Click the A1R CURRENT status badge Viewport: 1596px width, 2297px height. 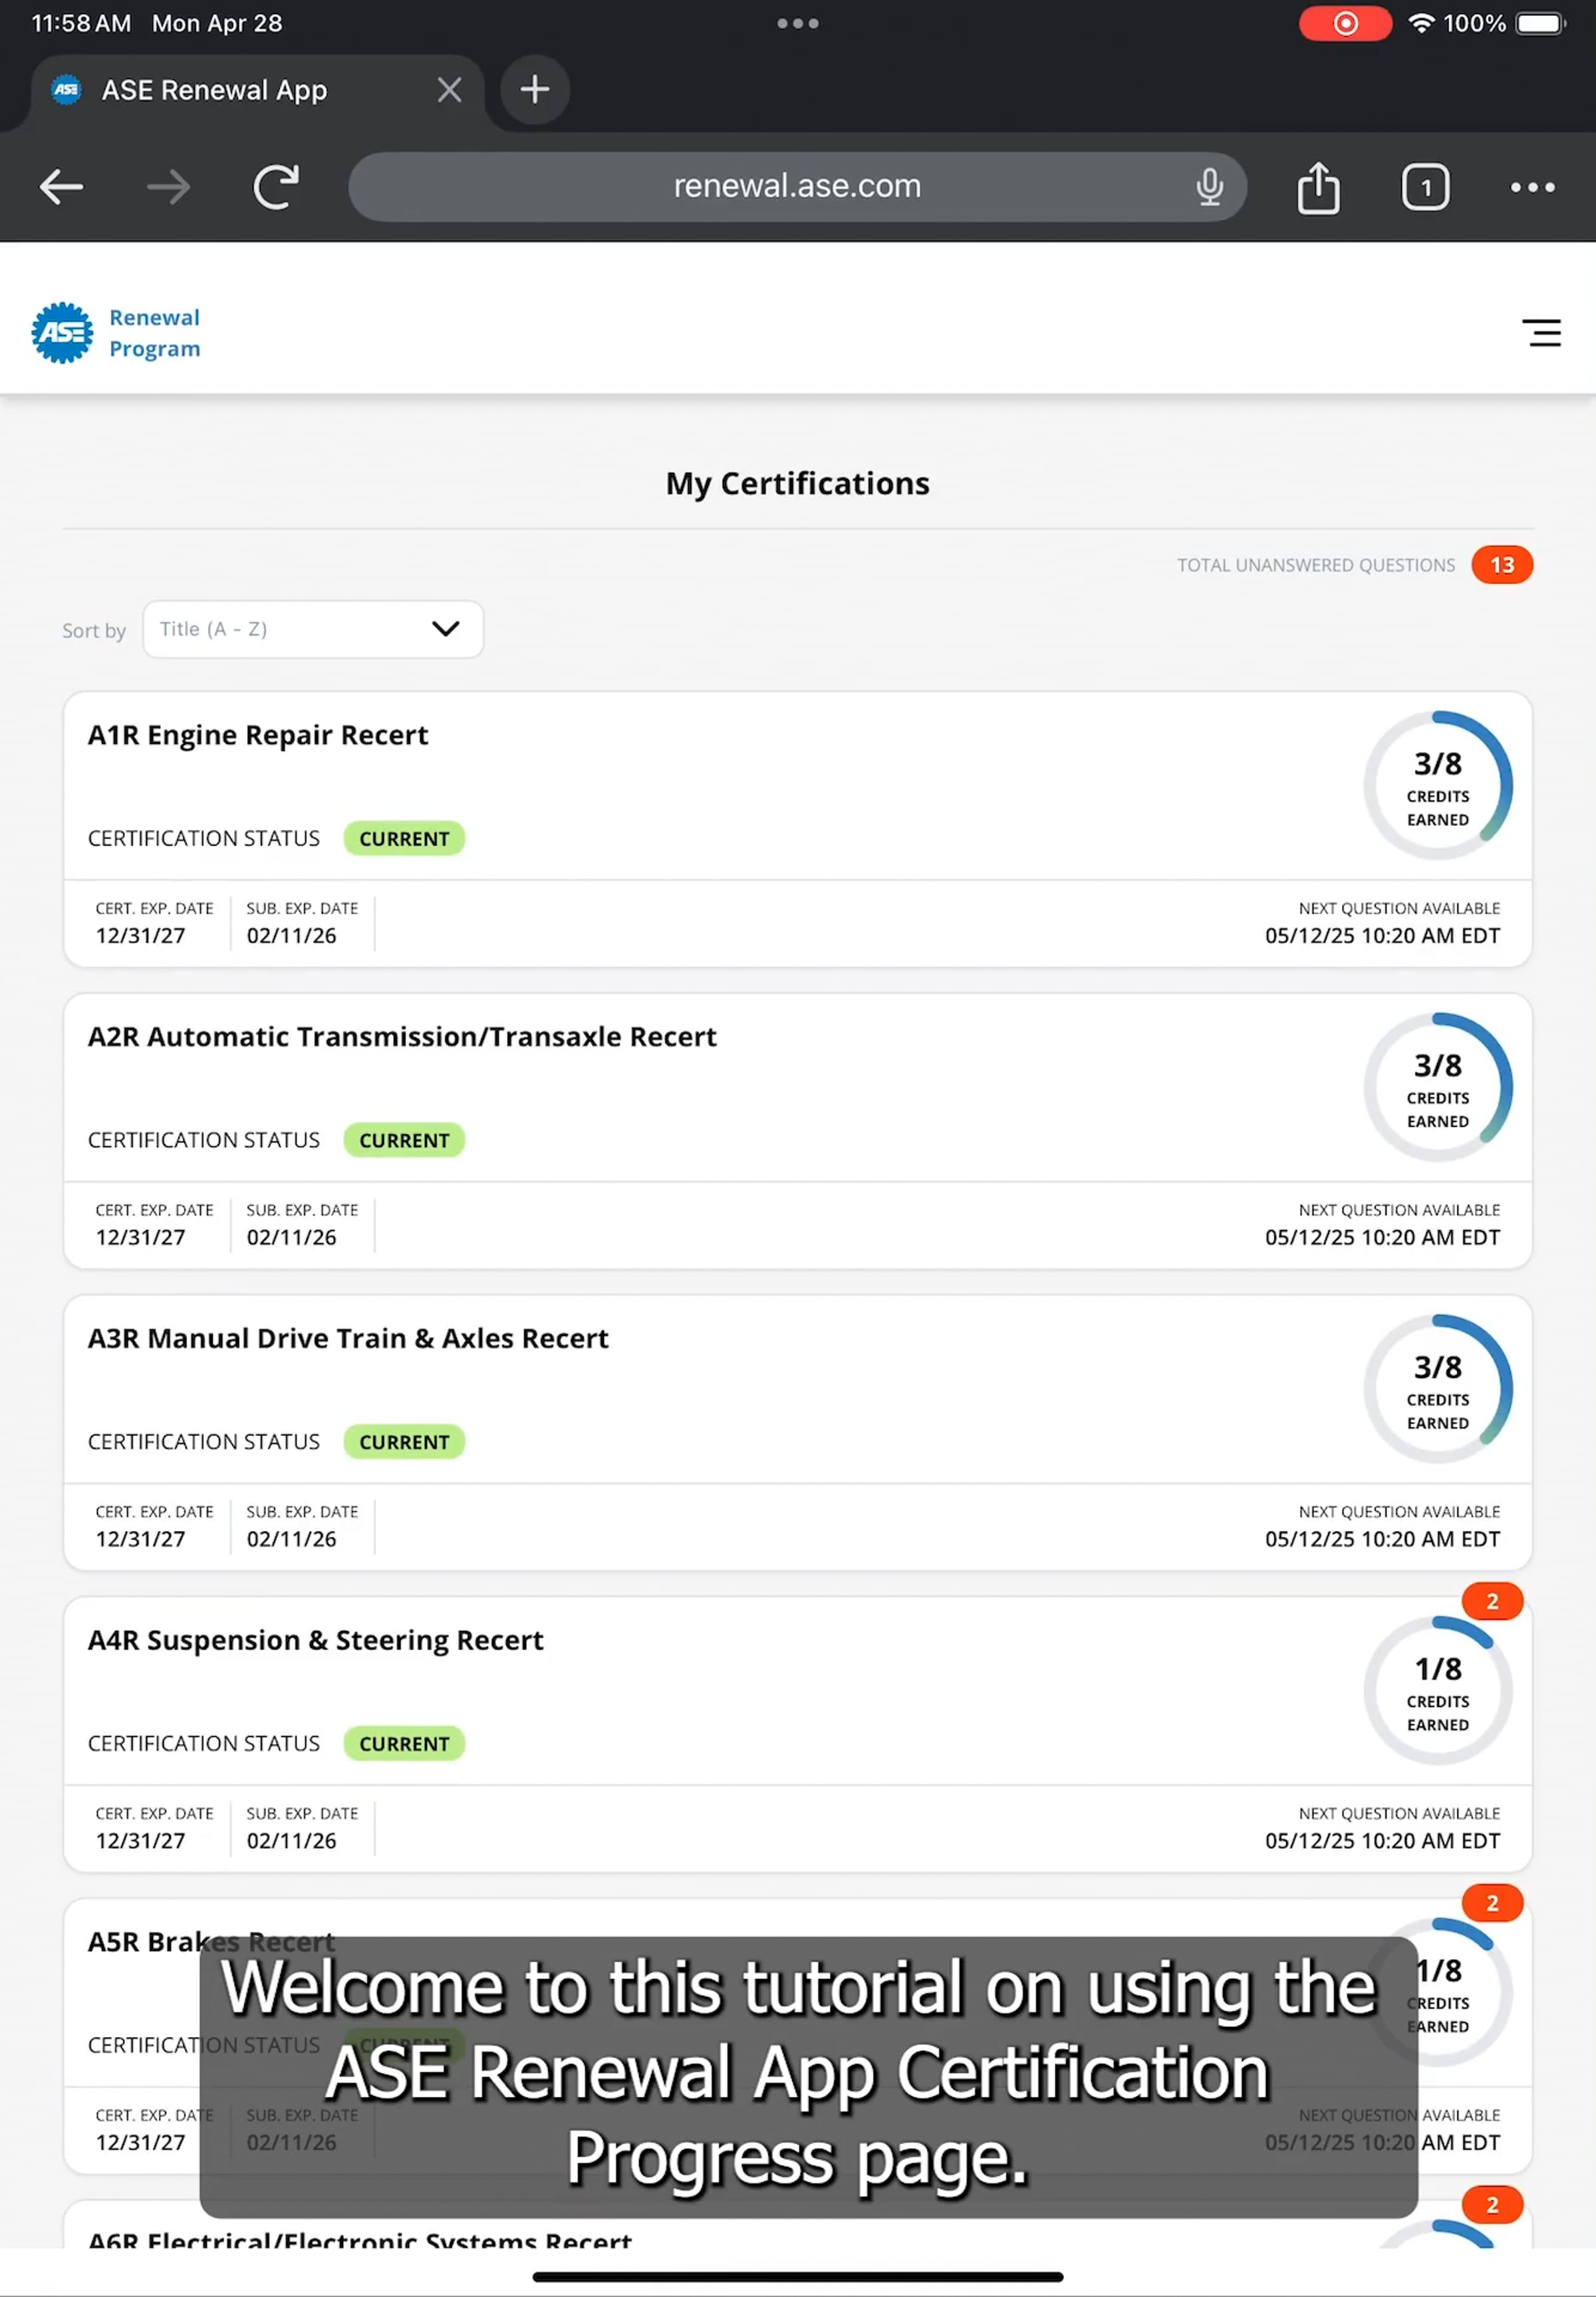[x=404, y=839]
